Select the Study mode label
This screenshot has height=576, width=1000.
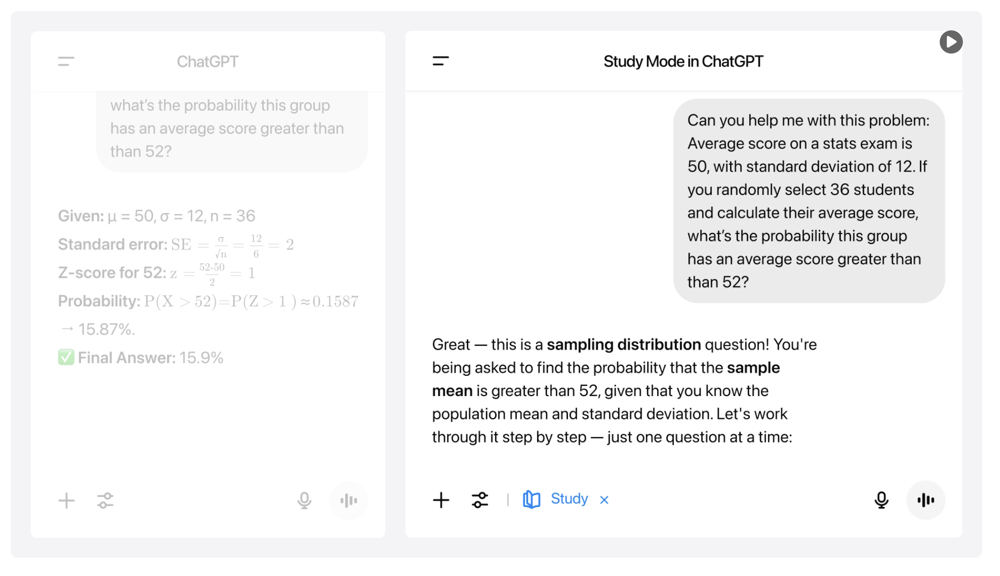coord(569,498)
